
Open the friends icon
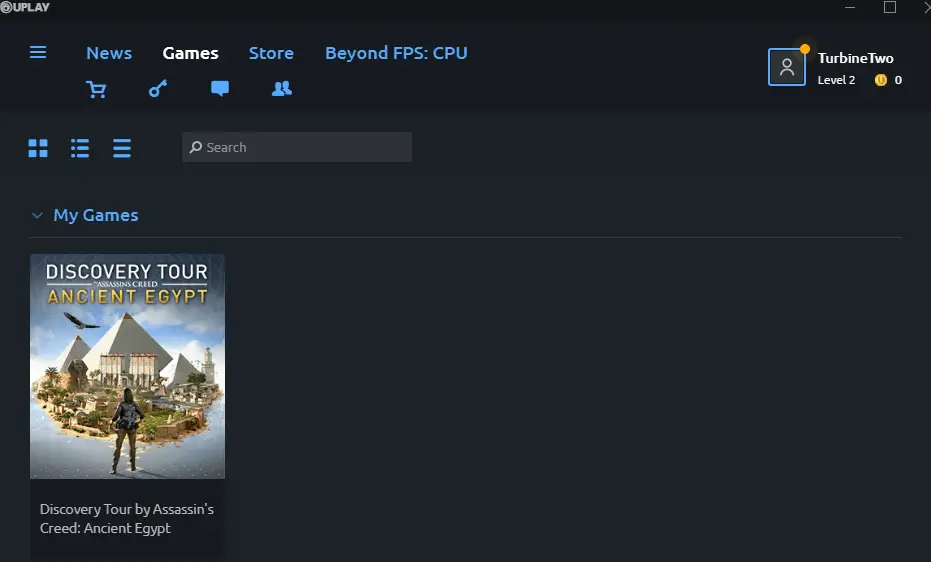pyautogui.click(x=281, y=88)
